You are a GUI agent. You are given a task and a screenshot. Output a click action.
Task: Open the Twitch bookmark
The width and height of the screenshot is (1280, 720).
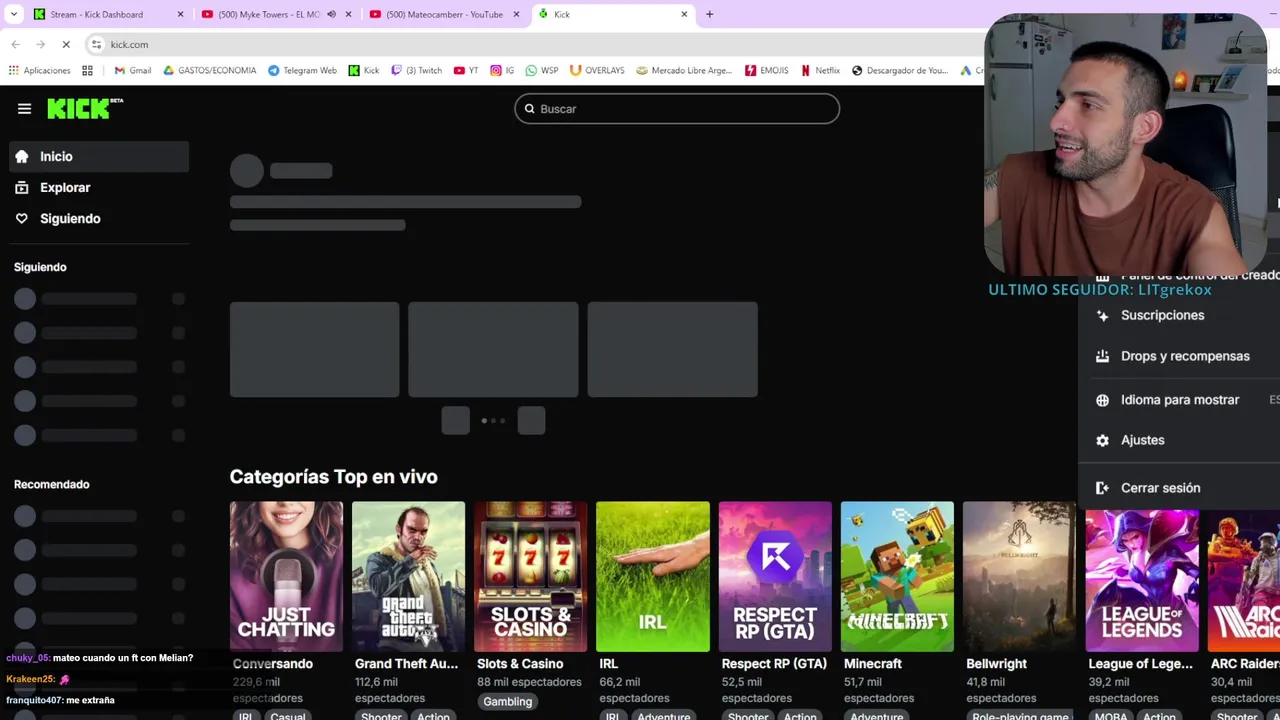click(x=416, y=70)
